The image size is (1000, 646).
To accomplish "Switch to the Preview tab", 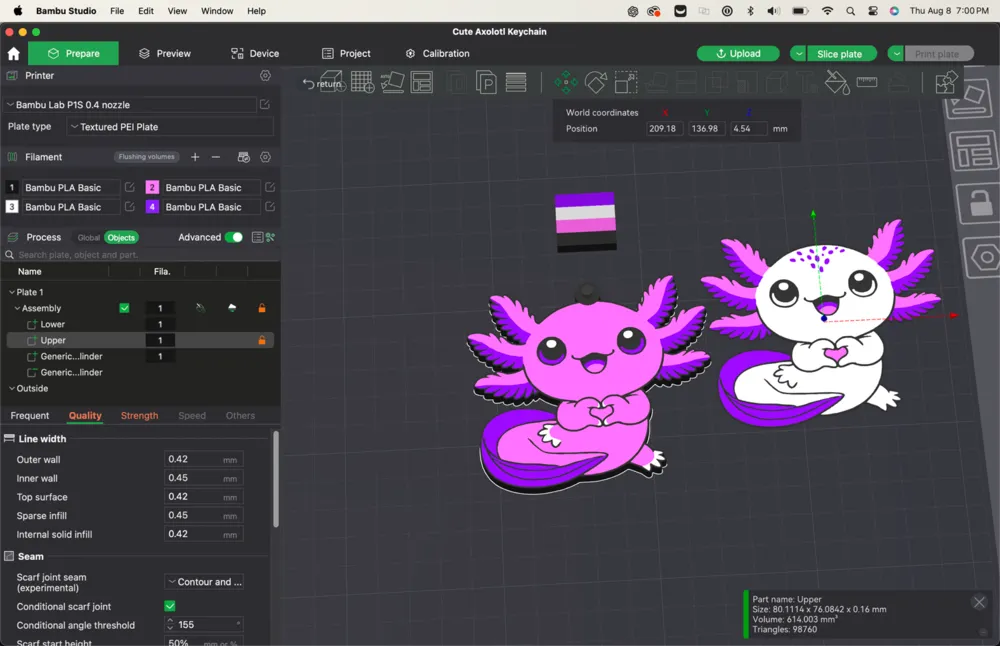I will pos(164,53).
